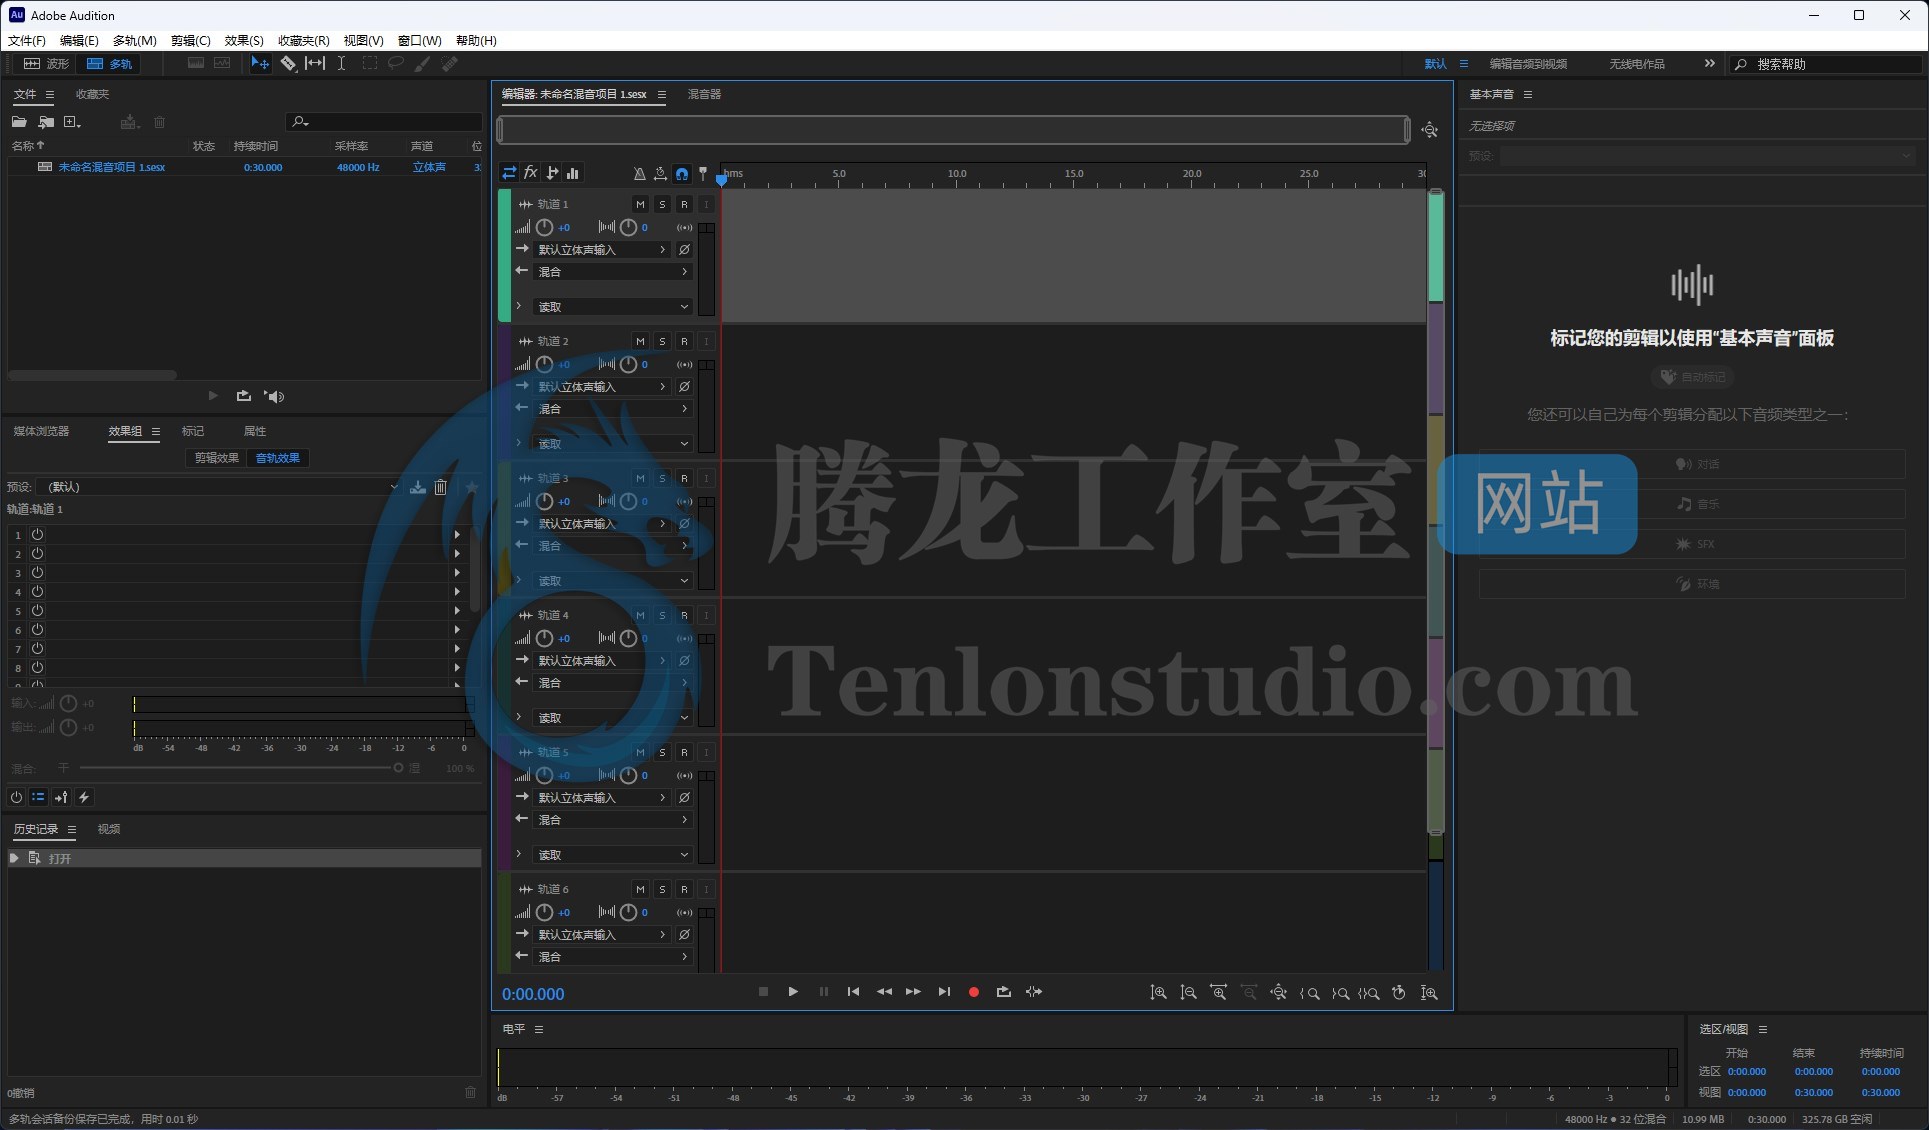
Task: Click Zoom In (Amplitude) icon
Action: tap(1158, 993)
